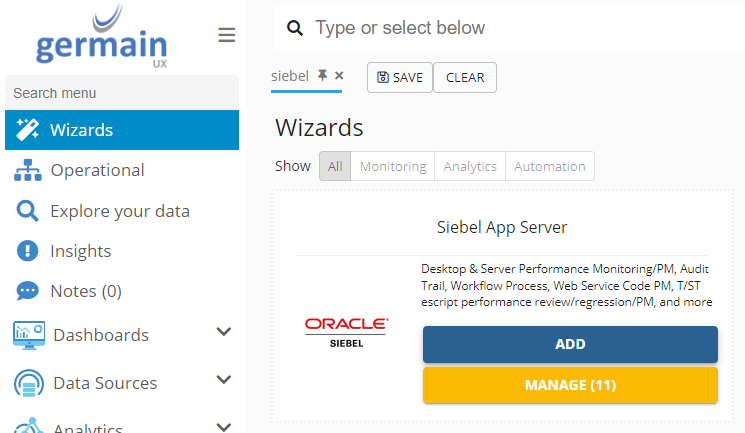Click the Data Sources database icon
Image resolution: width=745 pixels, height=433 pixels.
click(28, 383)
